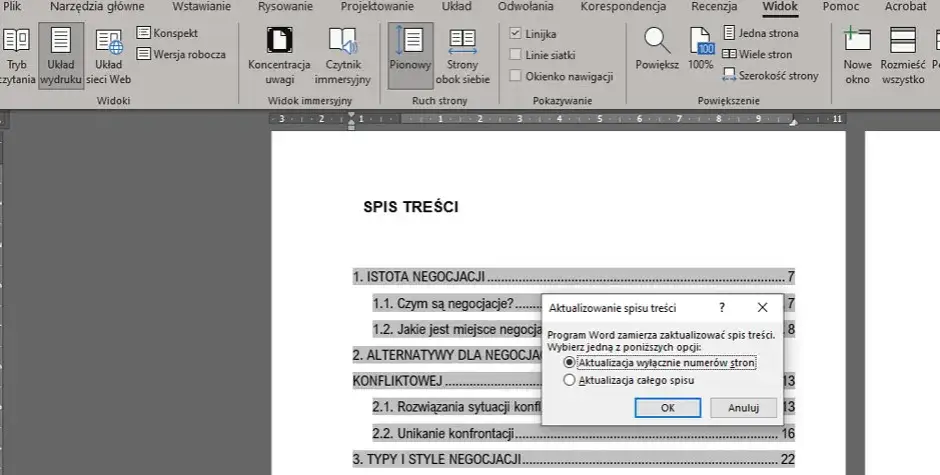The image size is (940, 475).
Task: Switch to Rysowanie tab
Action: point(285,7)
